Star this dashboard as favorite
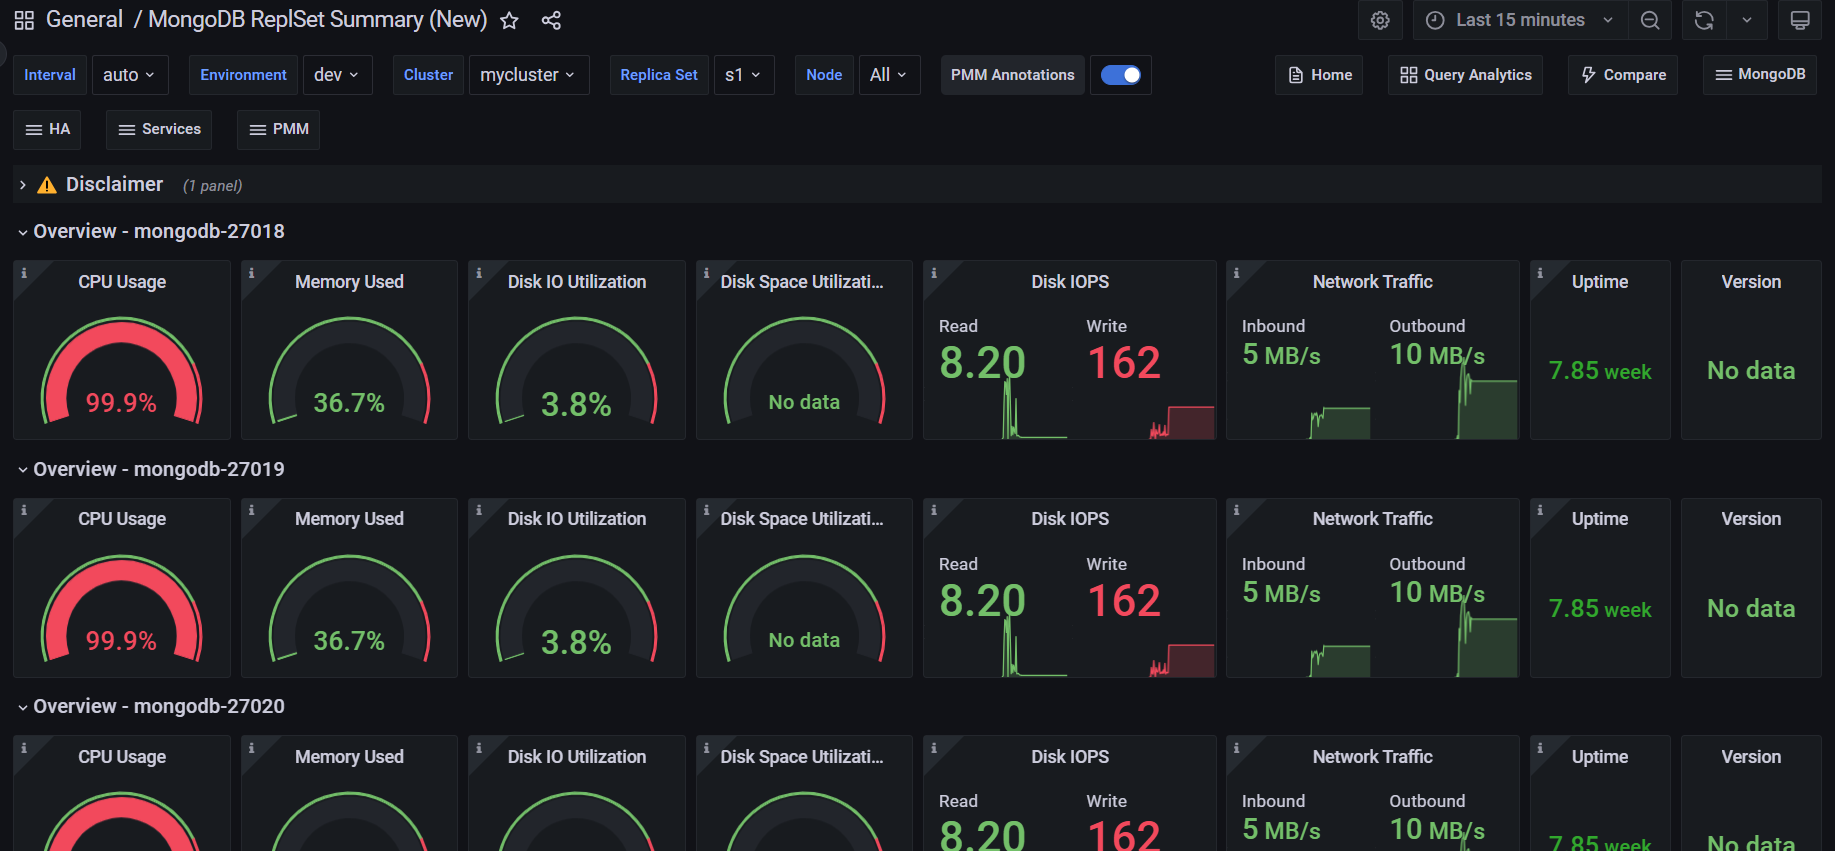 [x=509, y=21]
